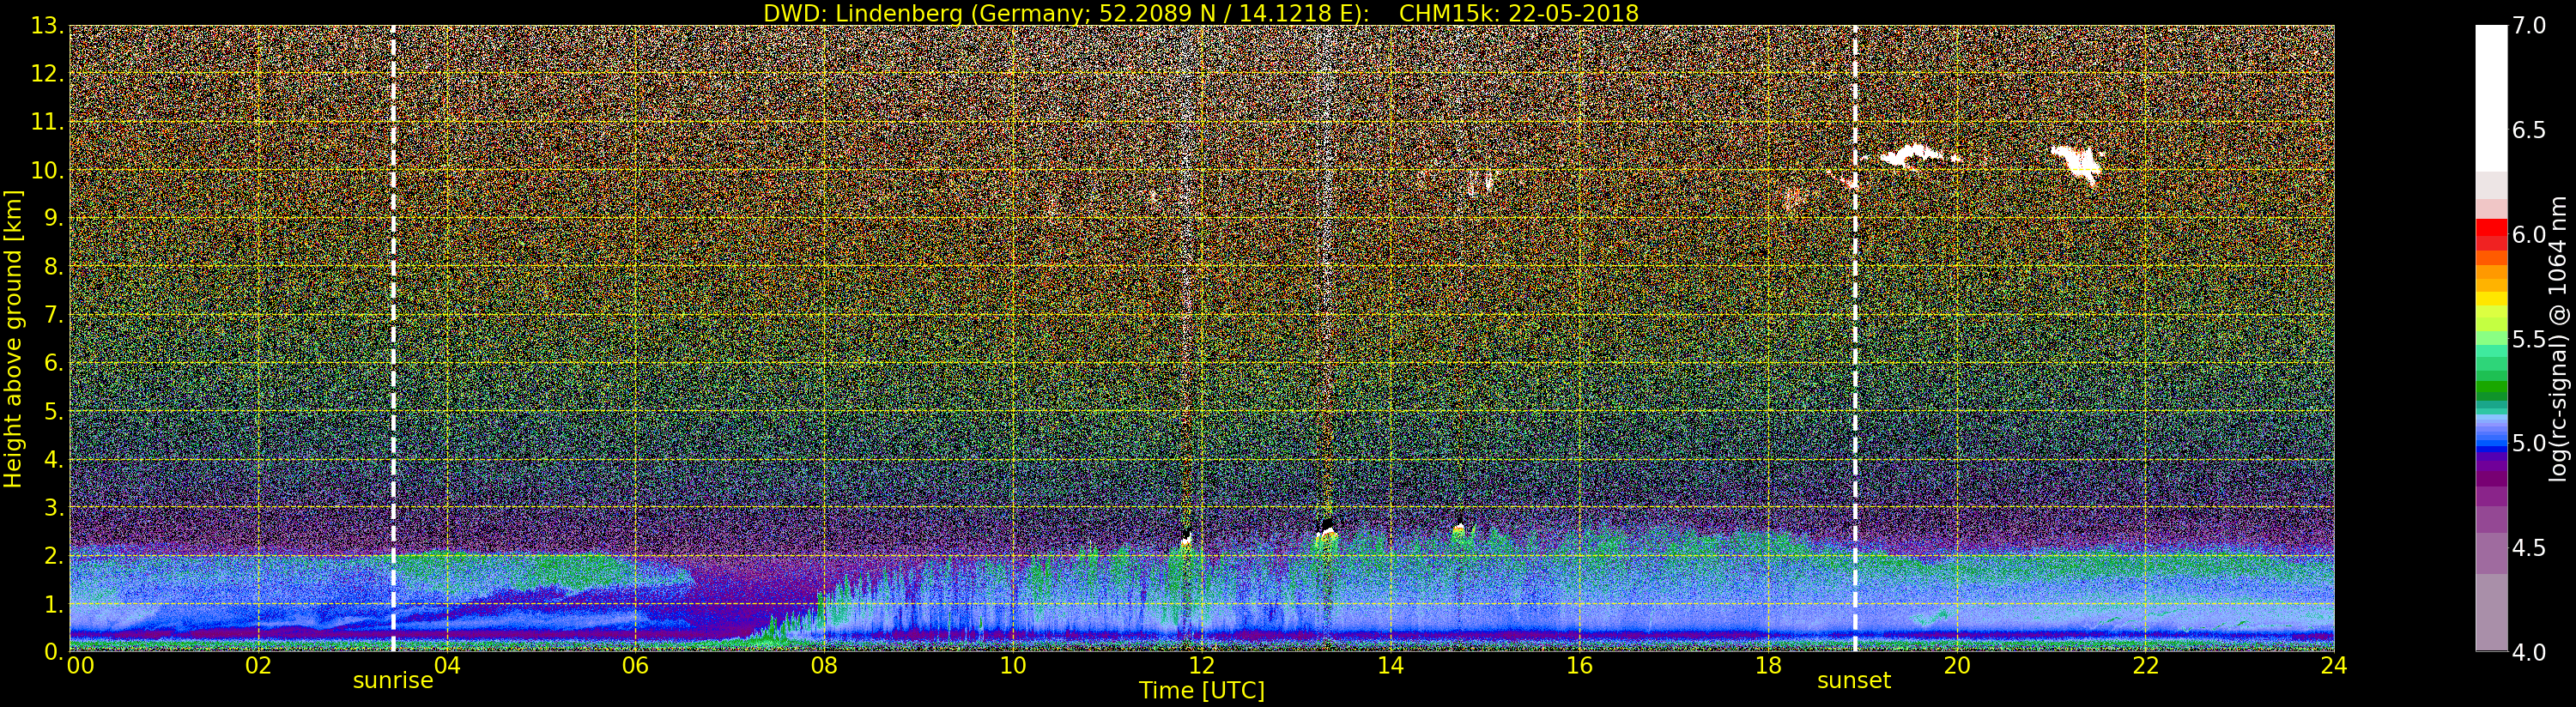Viewport: 2576px width, 707px height.
Task: Click the "20" time axis tick label
Action: point(1957,666)
